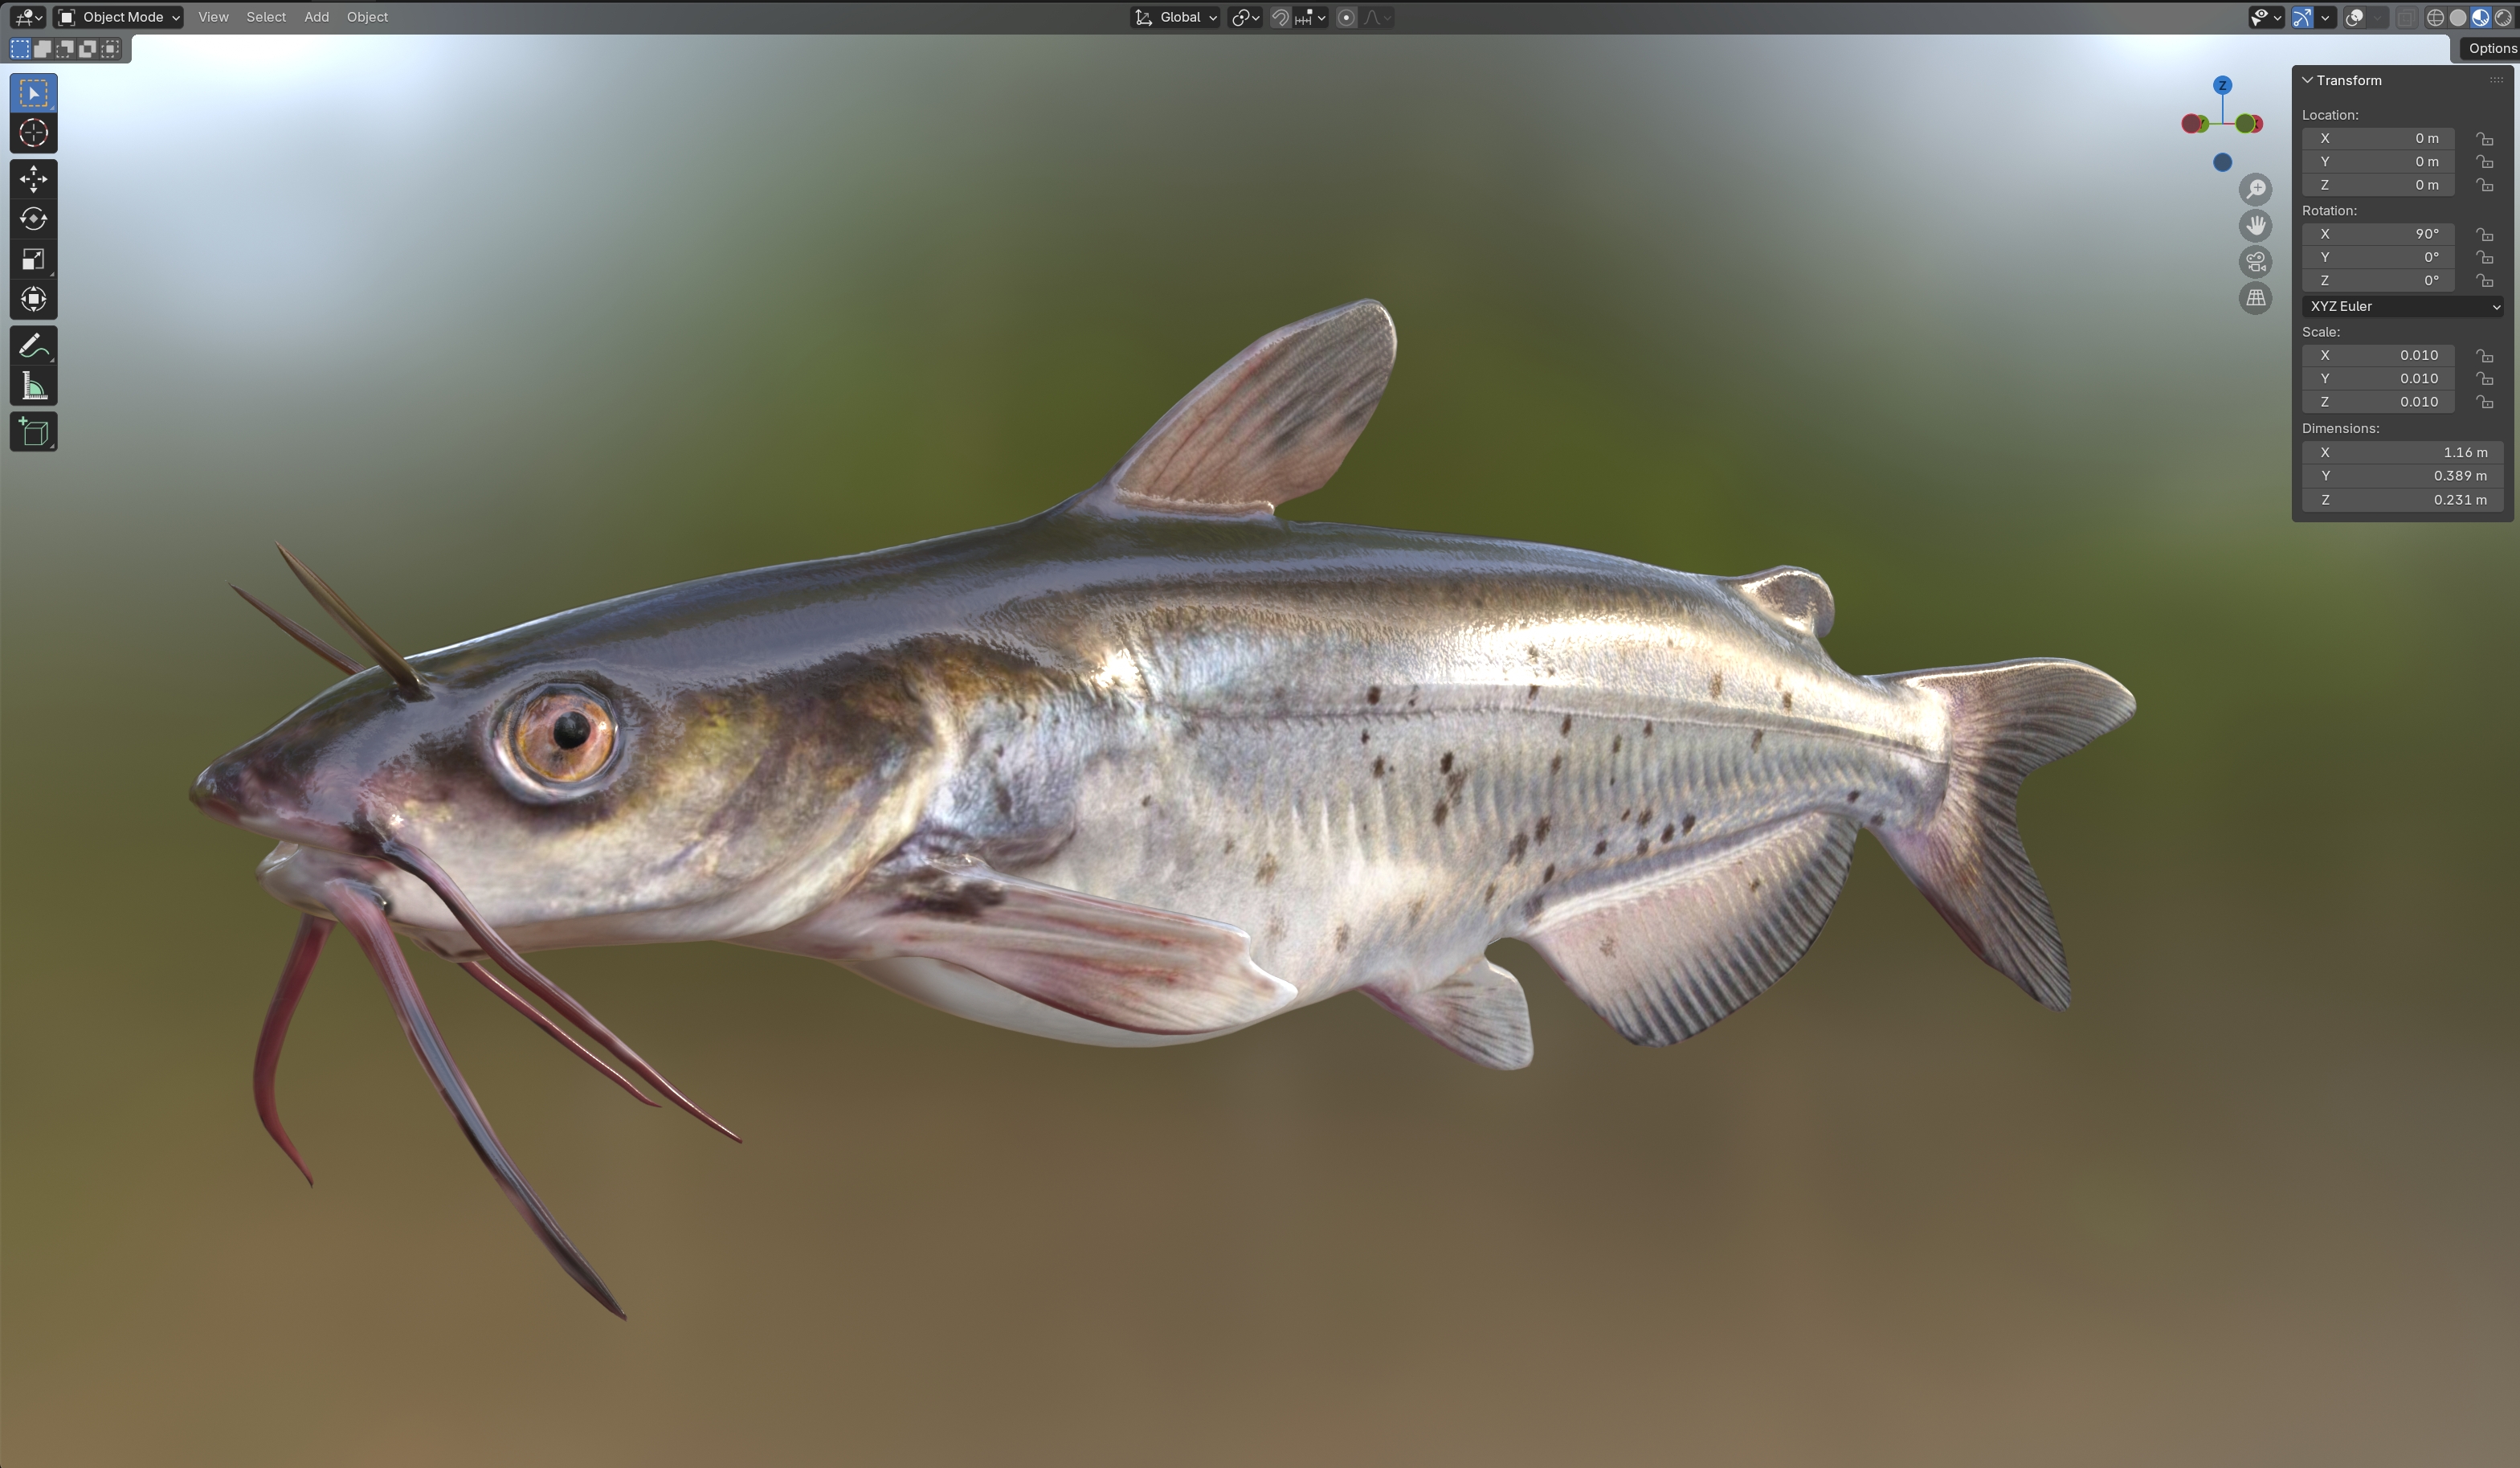This screenshot has width=2520, height=1468.
Task: Open the Select menu
Action: pyautogui.click(x=266, y=17)
